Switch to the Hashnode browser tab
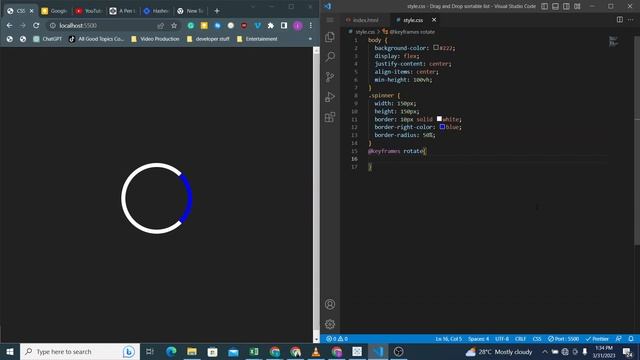 tap(156, 11)
